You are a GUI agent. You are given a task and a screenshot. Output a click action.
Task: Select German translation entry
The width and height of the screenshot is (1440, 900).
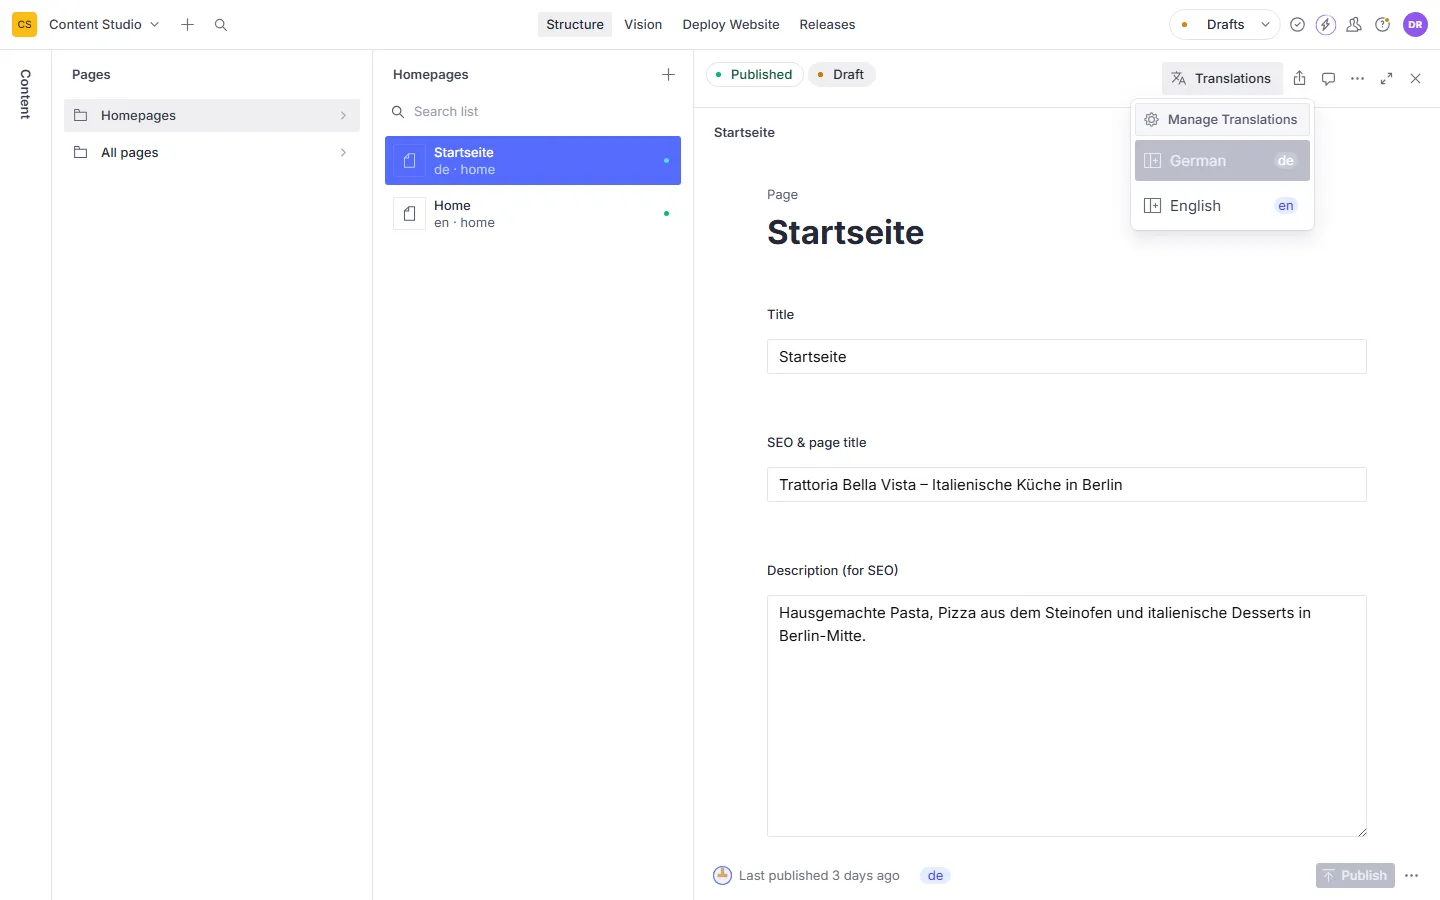(1222, 160)
